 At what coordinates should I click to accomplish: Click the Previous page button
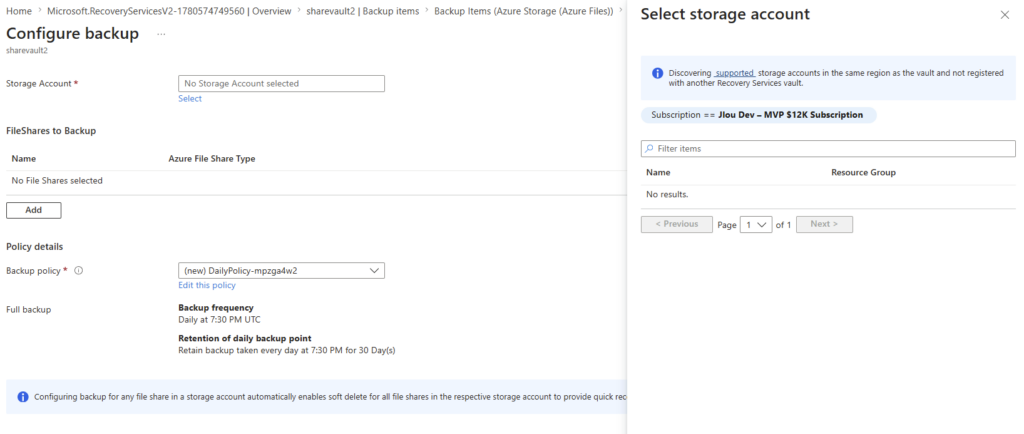pos(677,225)
